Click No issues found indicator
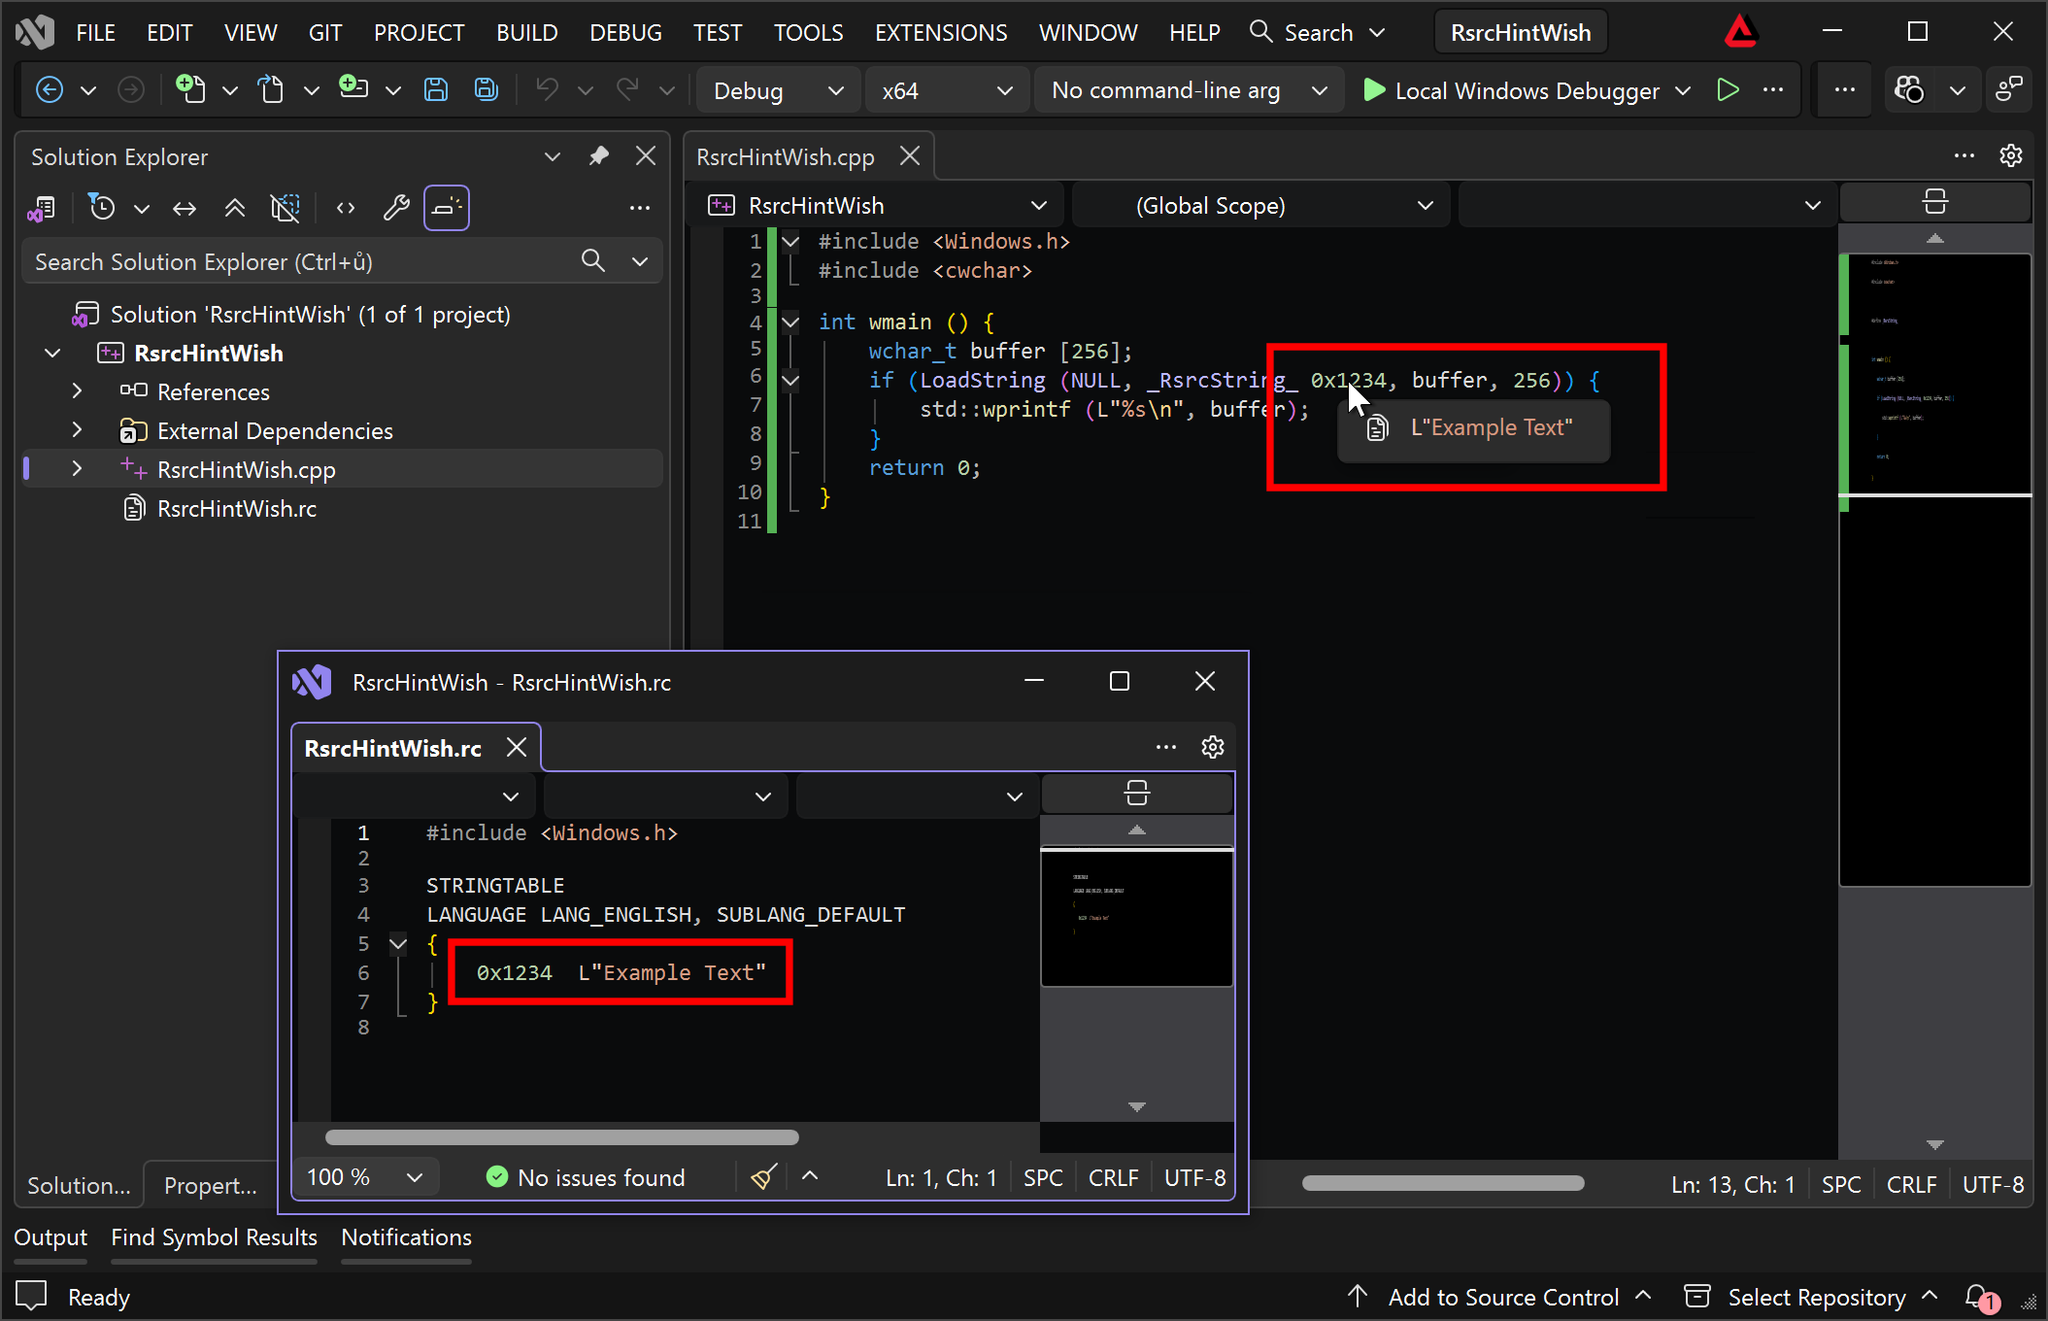The height and width of the screenshot is (1321, 2048). pyautogui.click(x=586, y=1177)
